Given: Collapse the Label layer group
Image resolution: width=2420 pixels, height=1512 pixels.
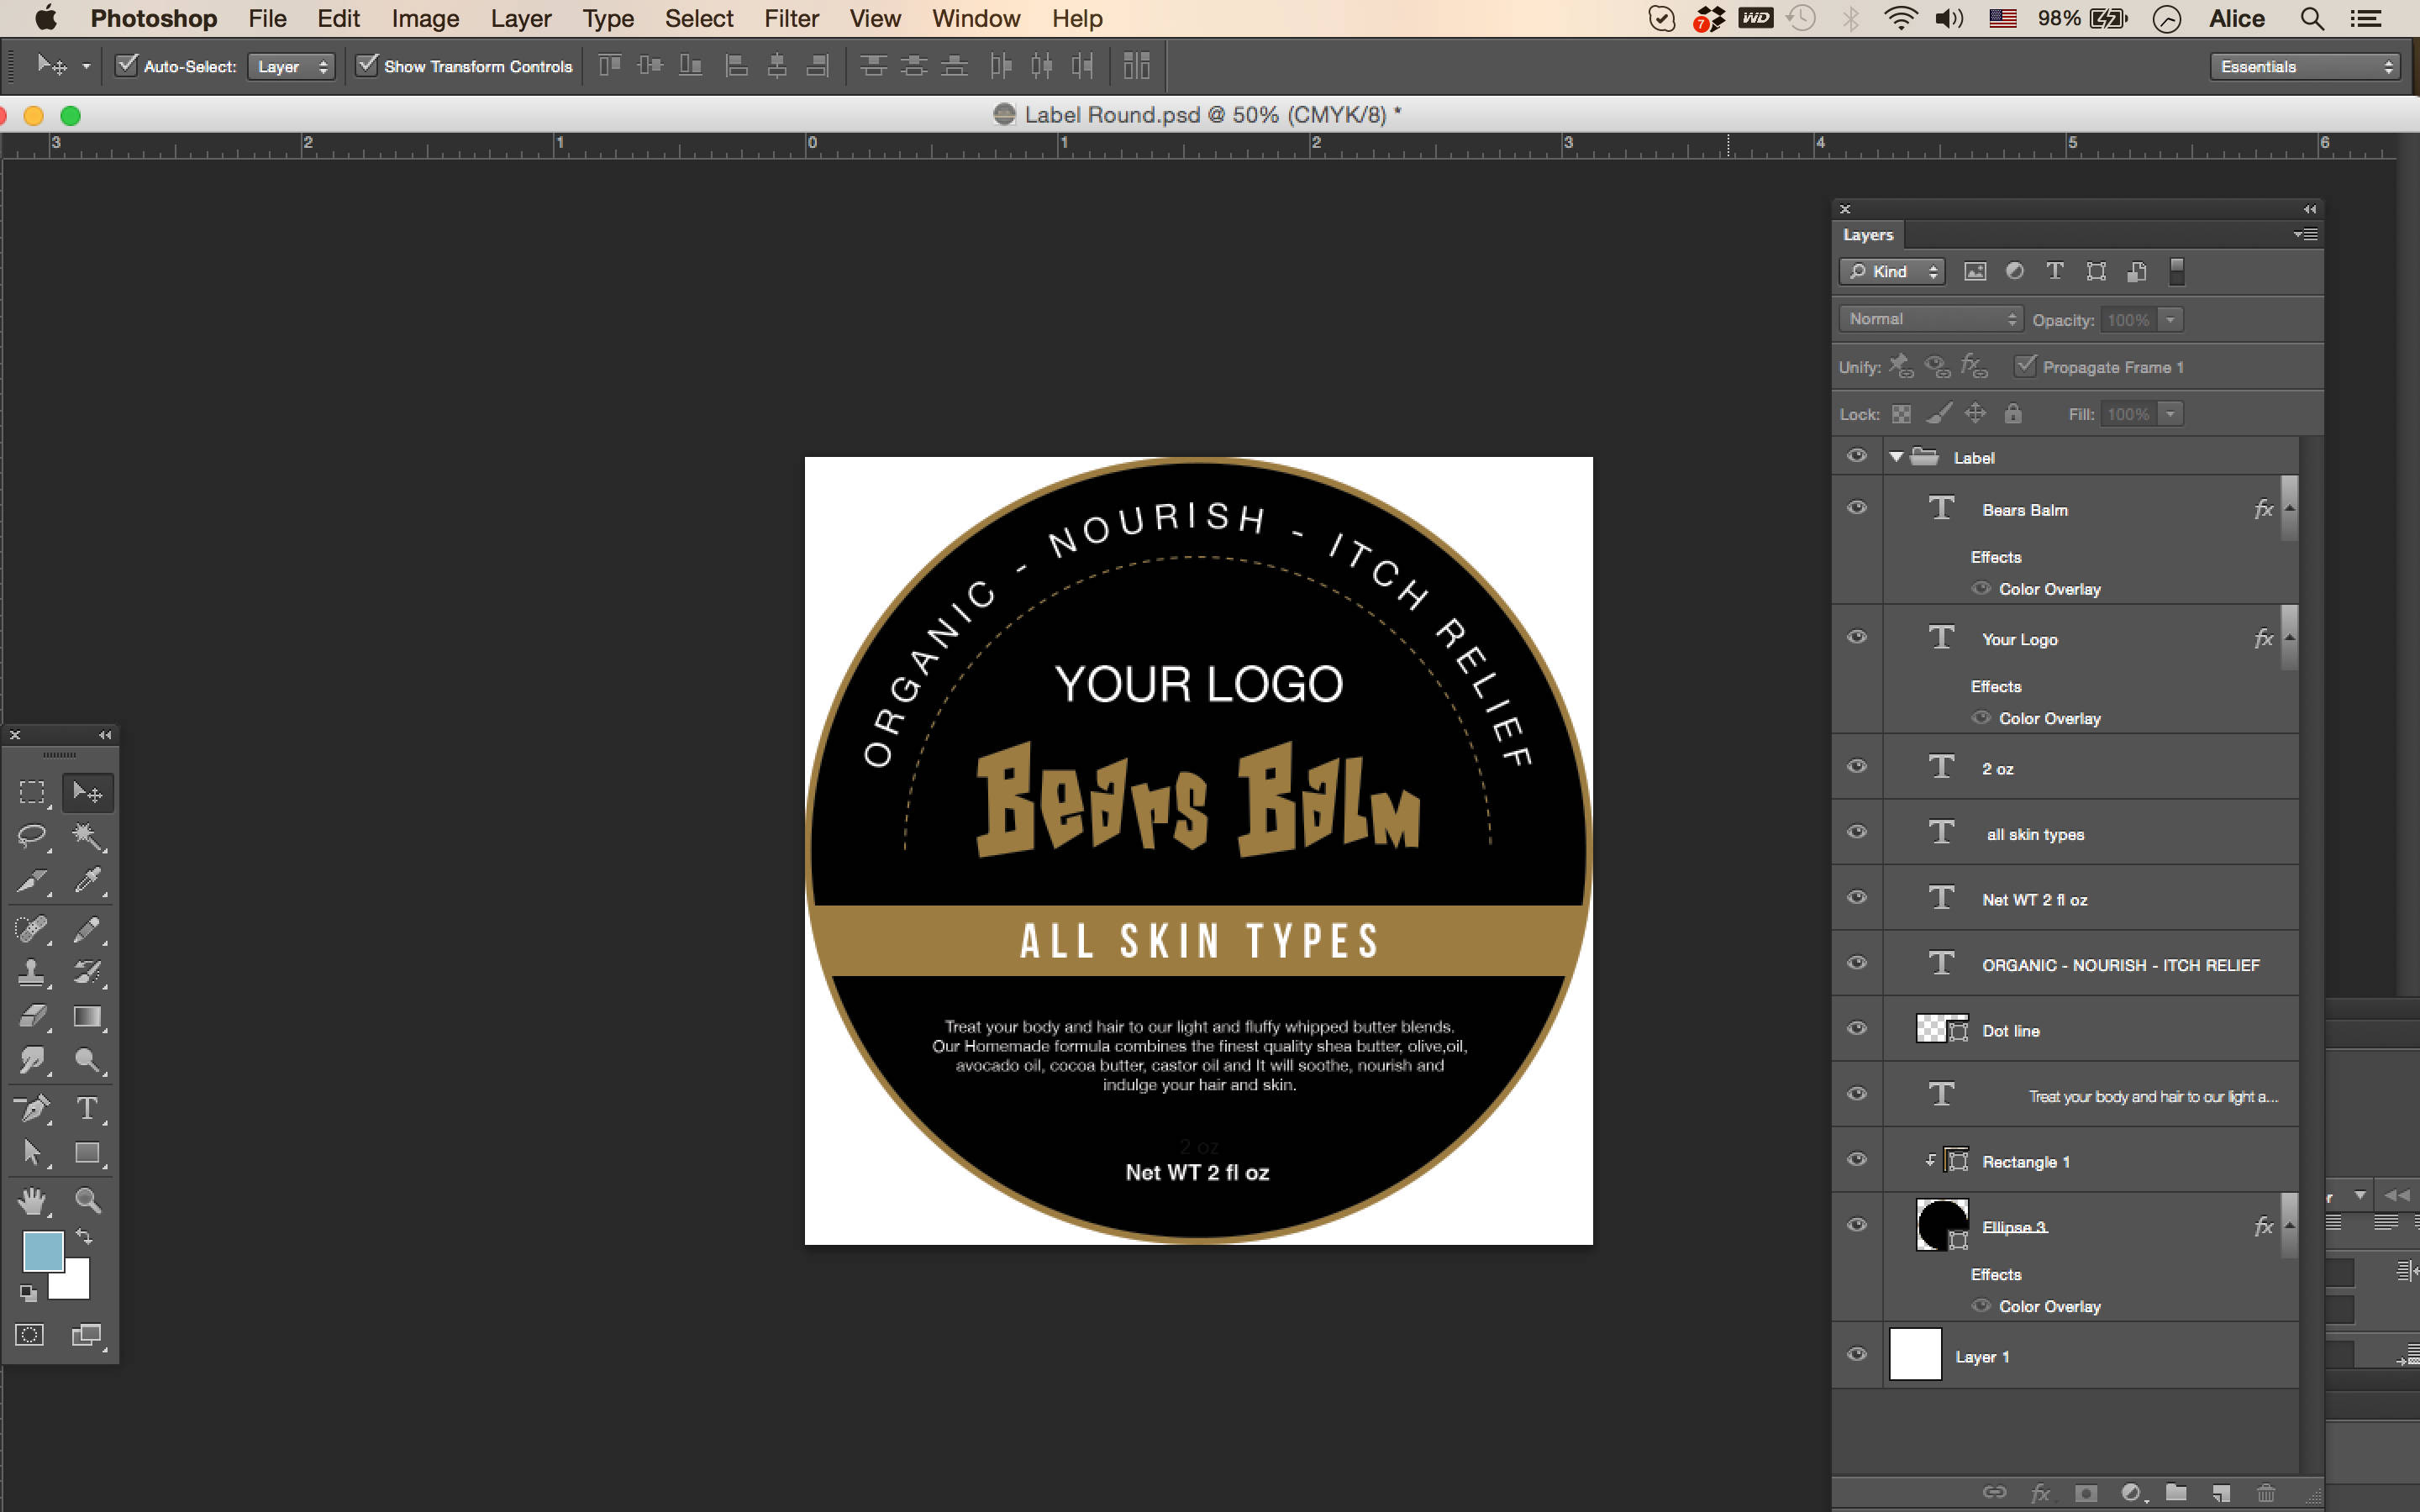Looking at the screenshot, I should click(x=1896, y=456).
